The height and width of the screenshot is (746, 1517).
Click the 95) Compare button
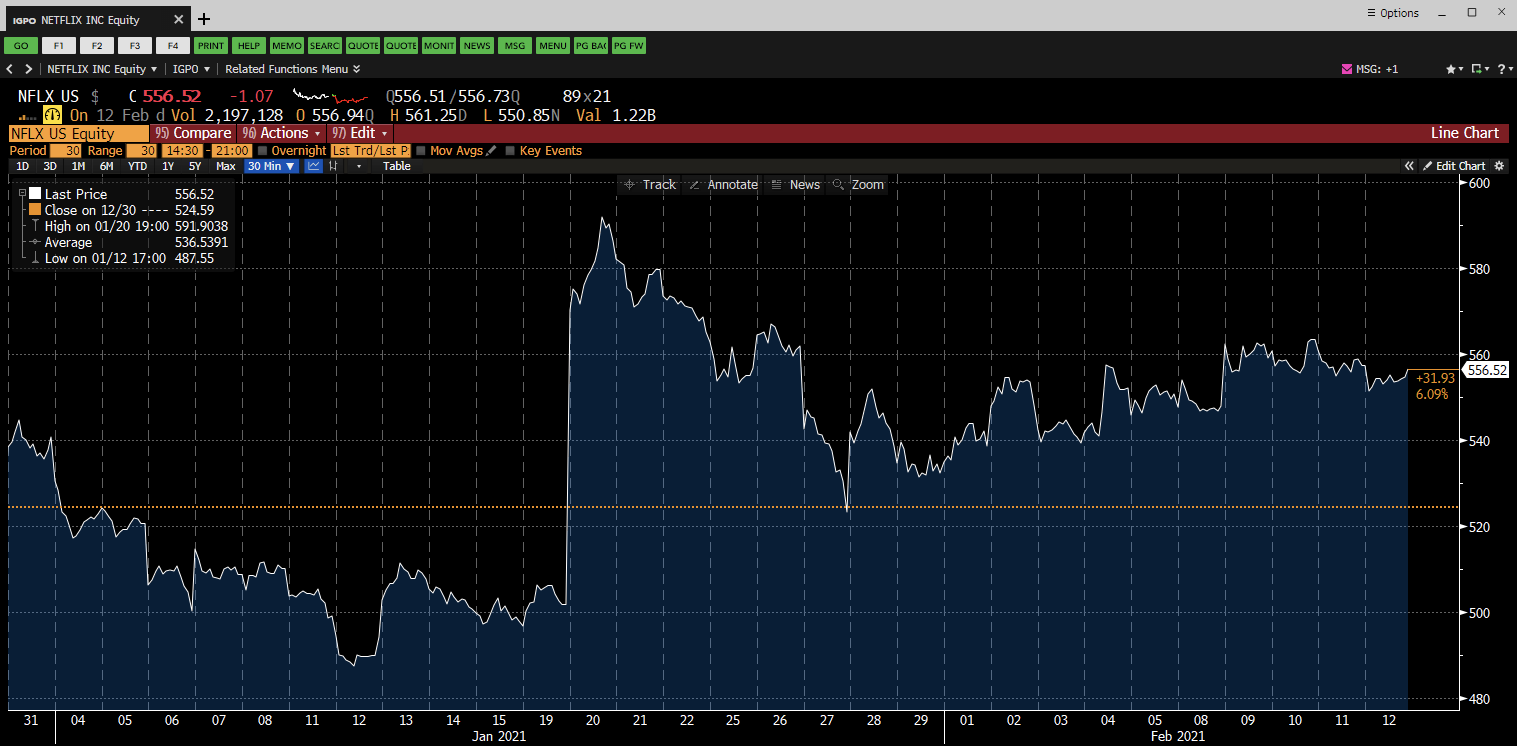click(194, 133)
